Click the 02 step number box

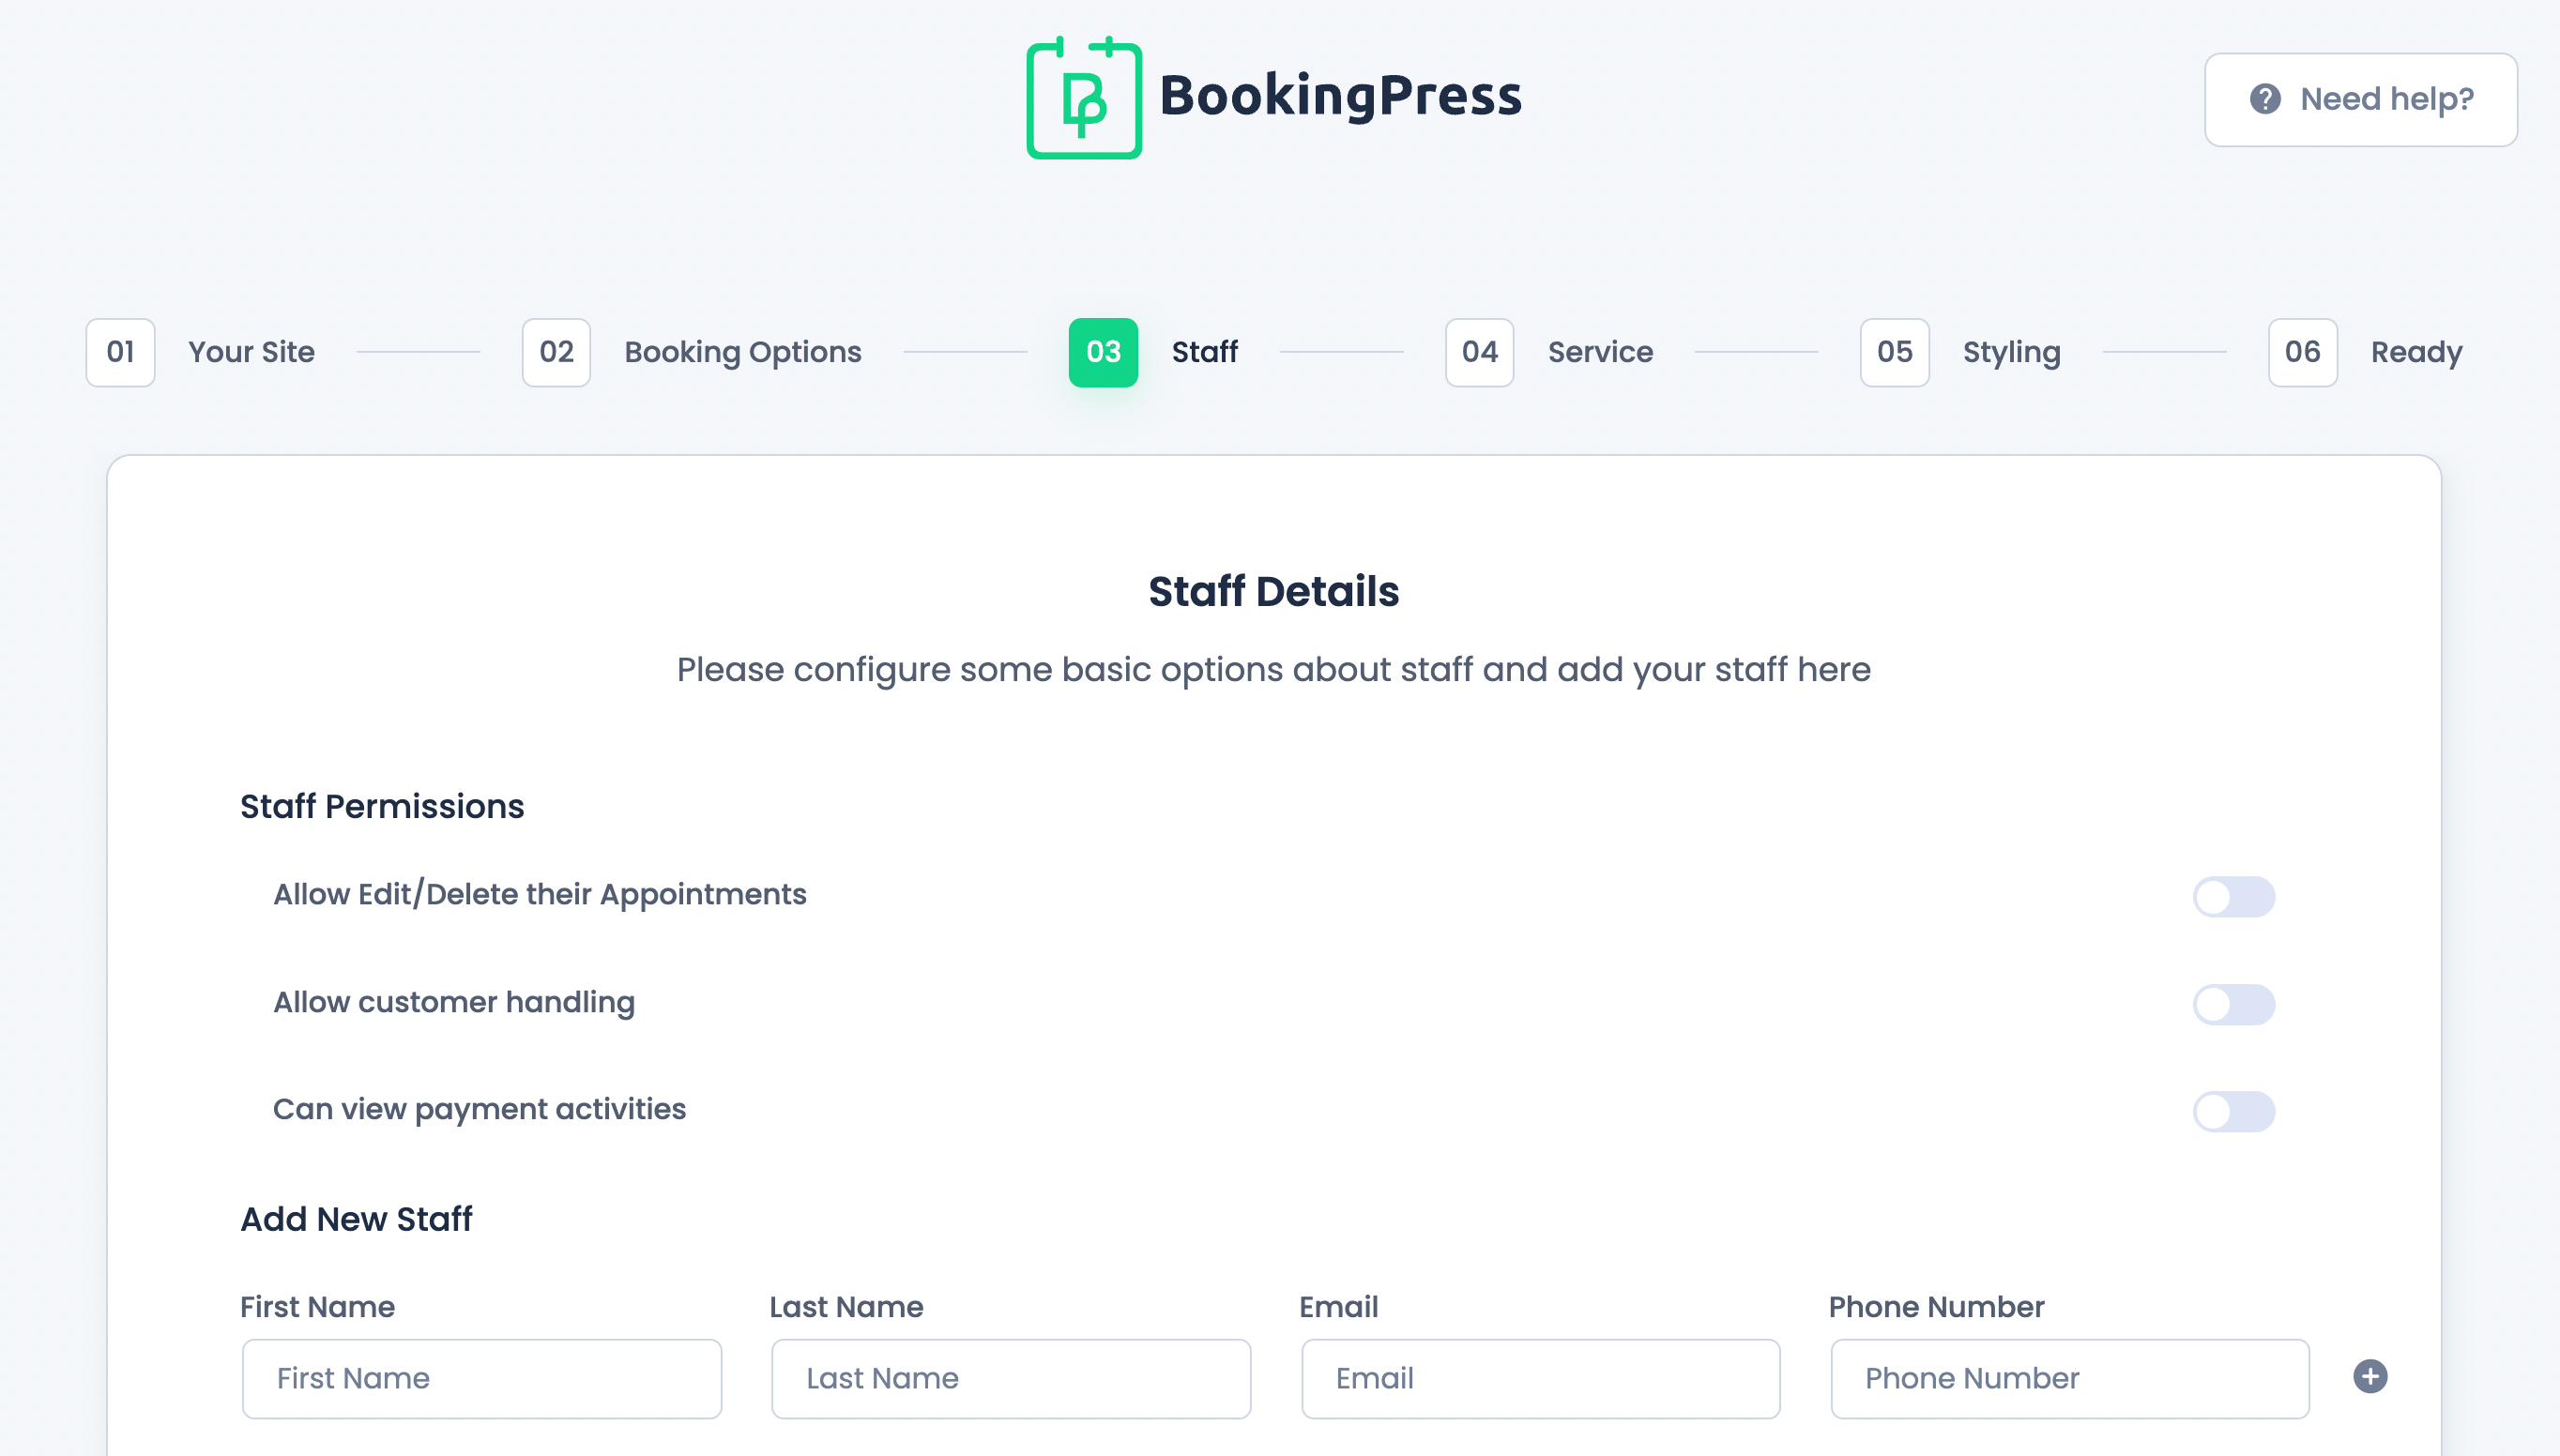tap(556, 352)
